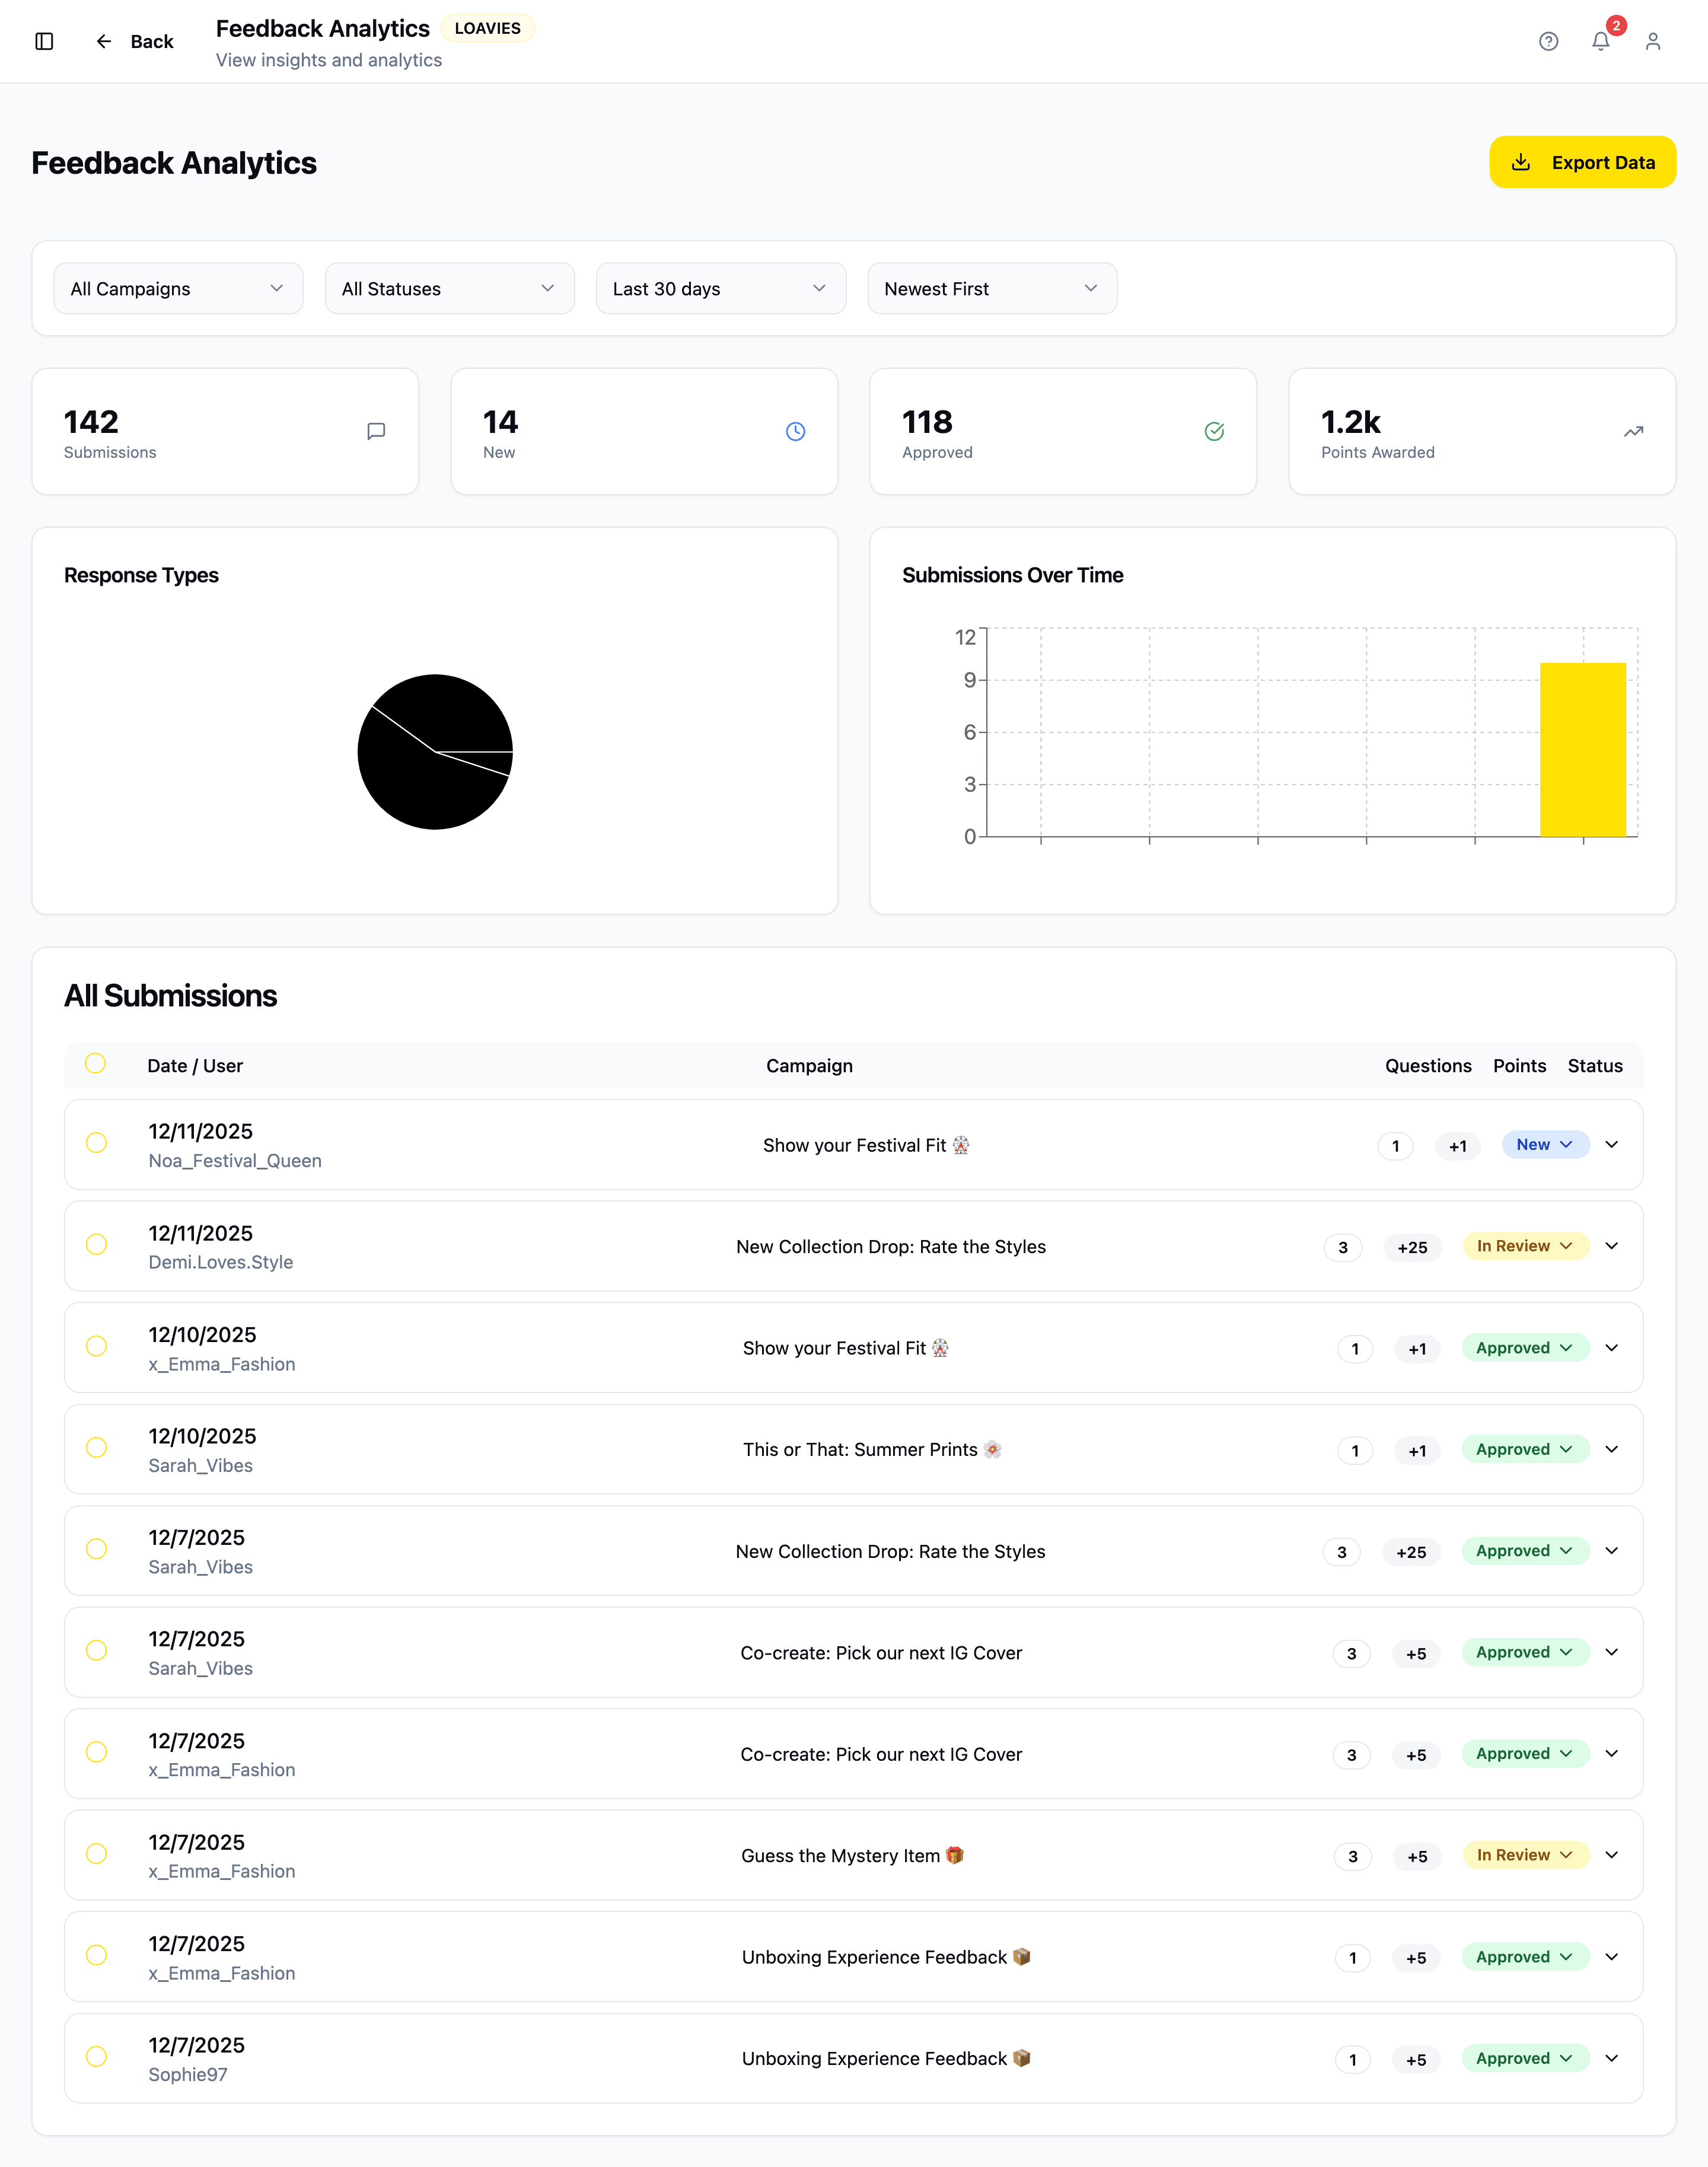This screenshot has height=2167, width=1708.
Task: Select the Sophie97 submission checkbox
Action: 96,2056
